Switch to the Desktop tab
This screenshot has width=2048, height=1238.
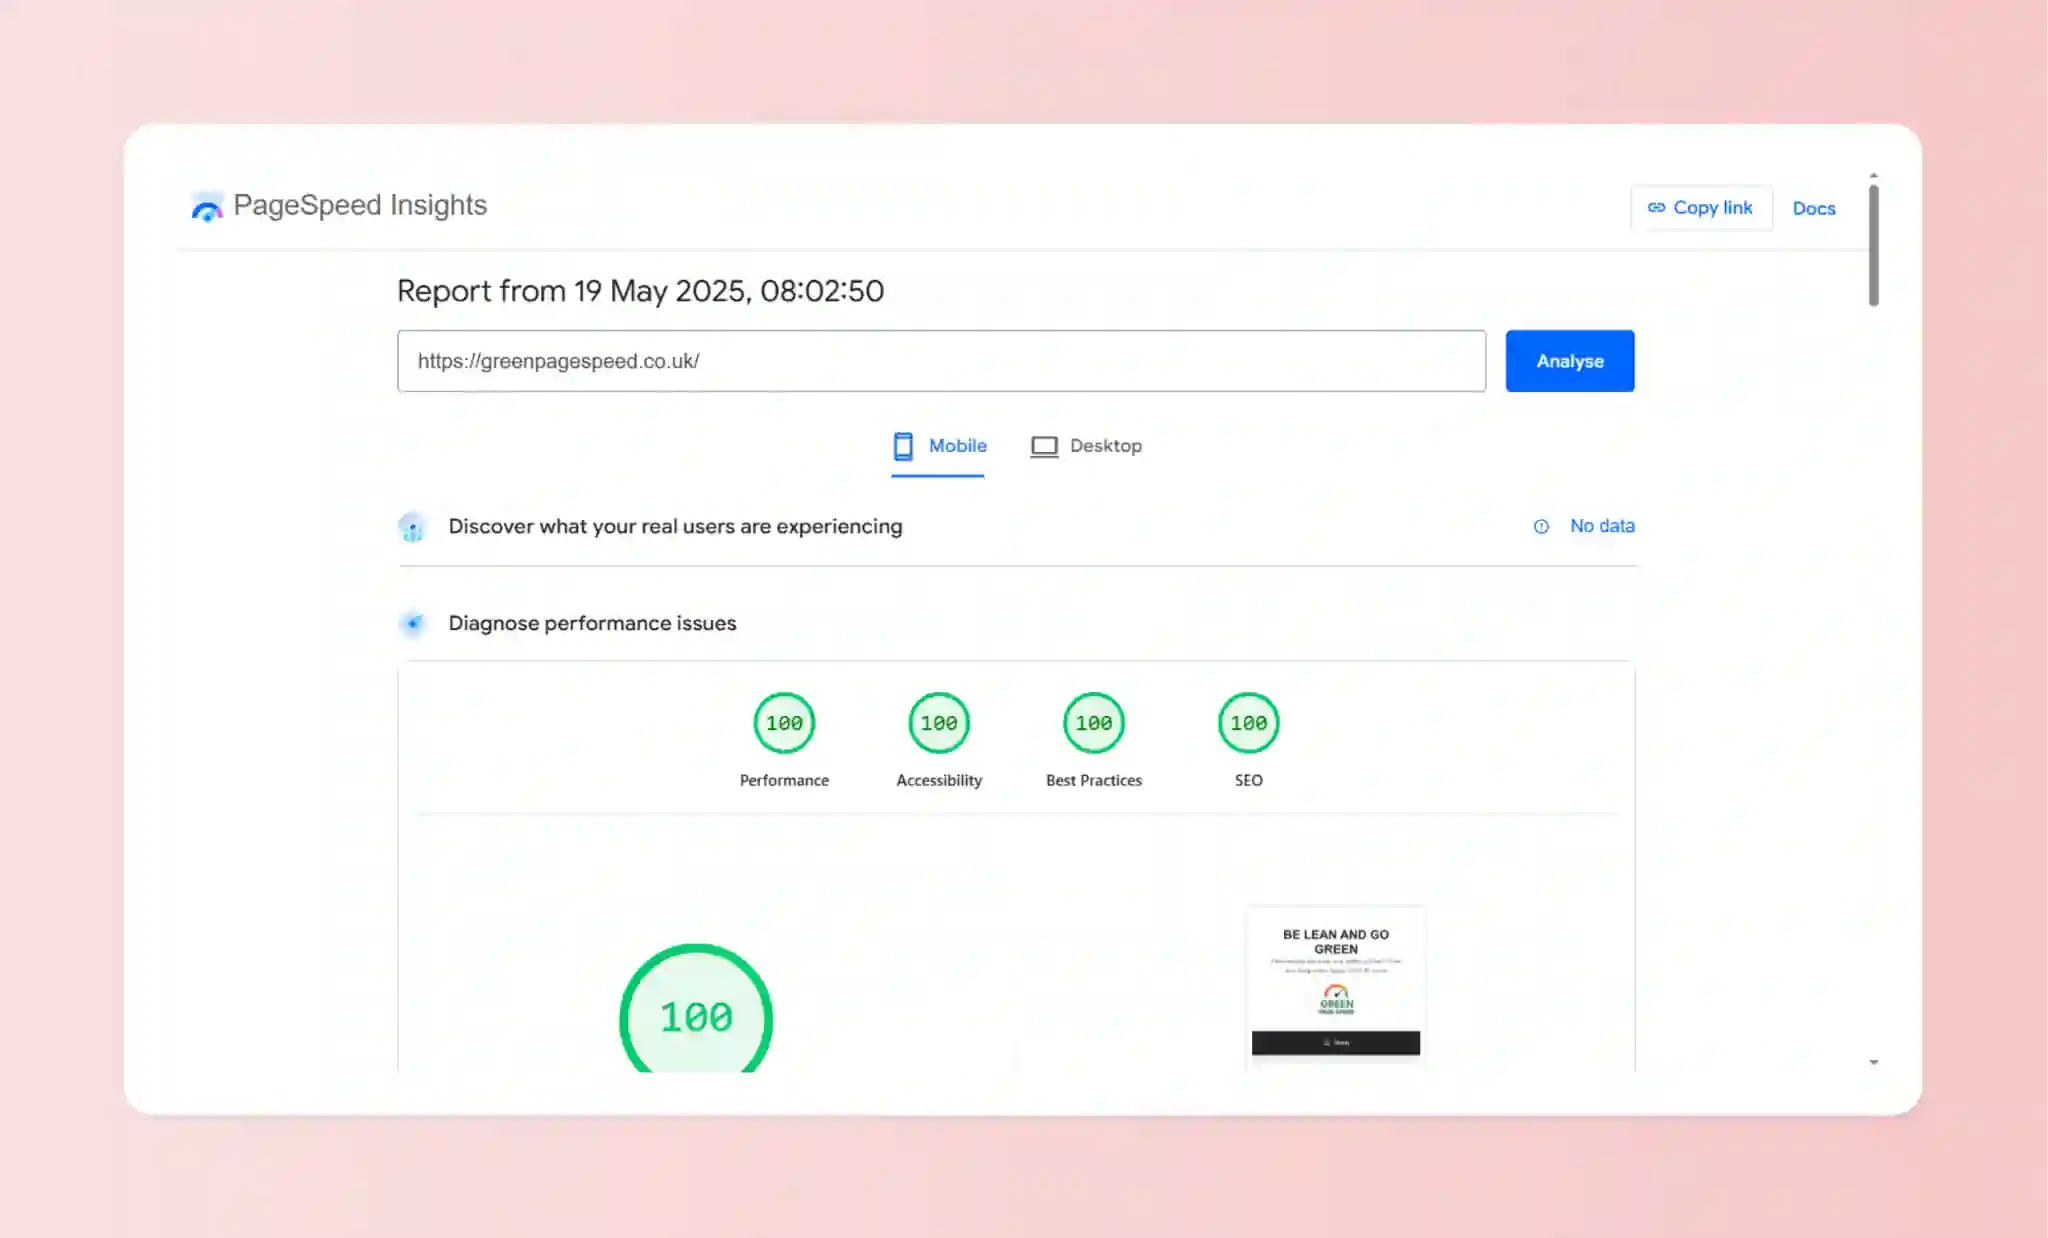click(1086, 446)
